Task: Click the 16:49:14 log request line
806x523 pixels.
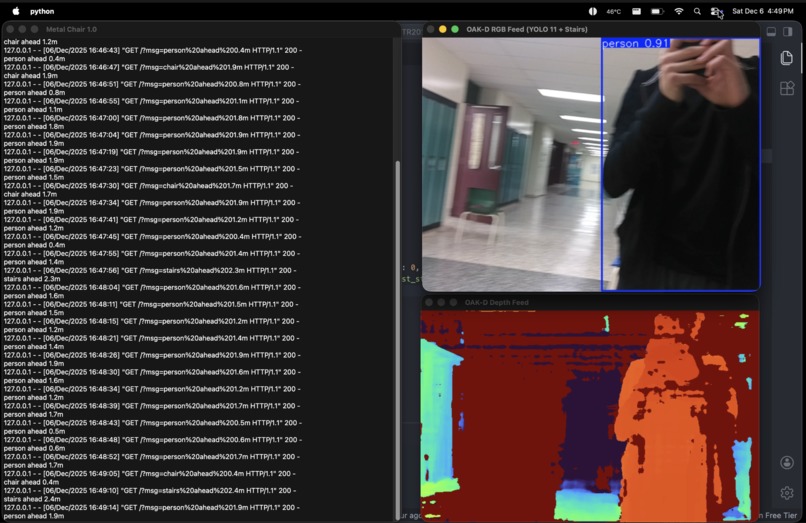Action: pyautogui.click(x=152, y=508)
